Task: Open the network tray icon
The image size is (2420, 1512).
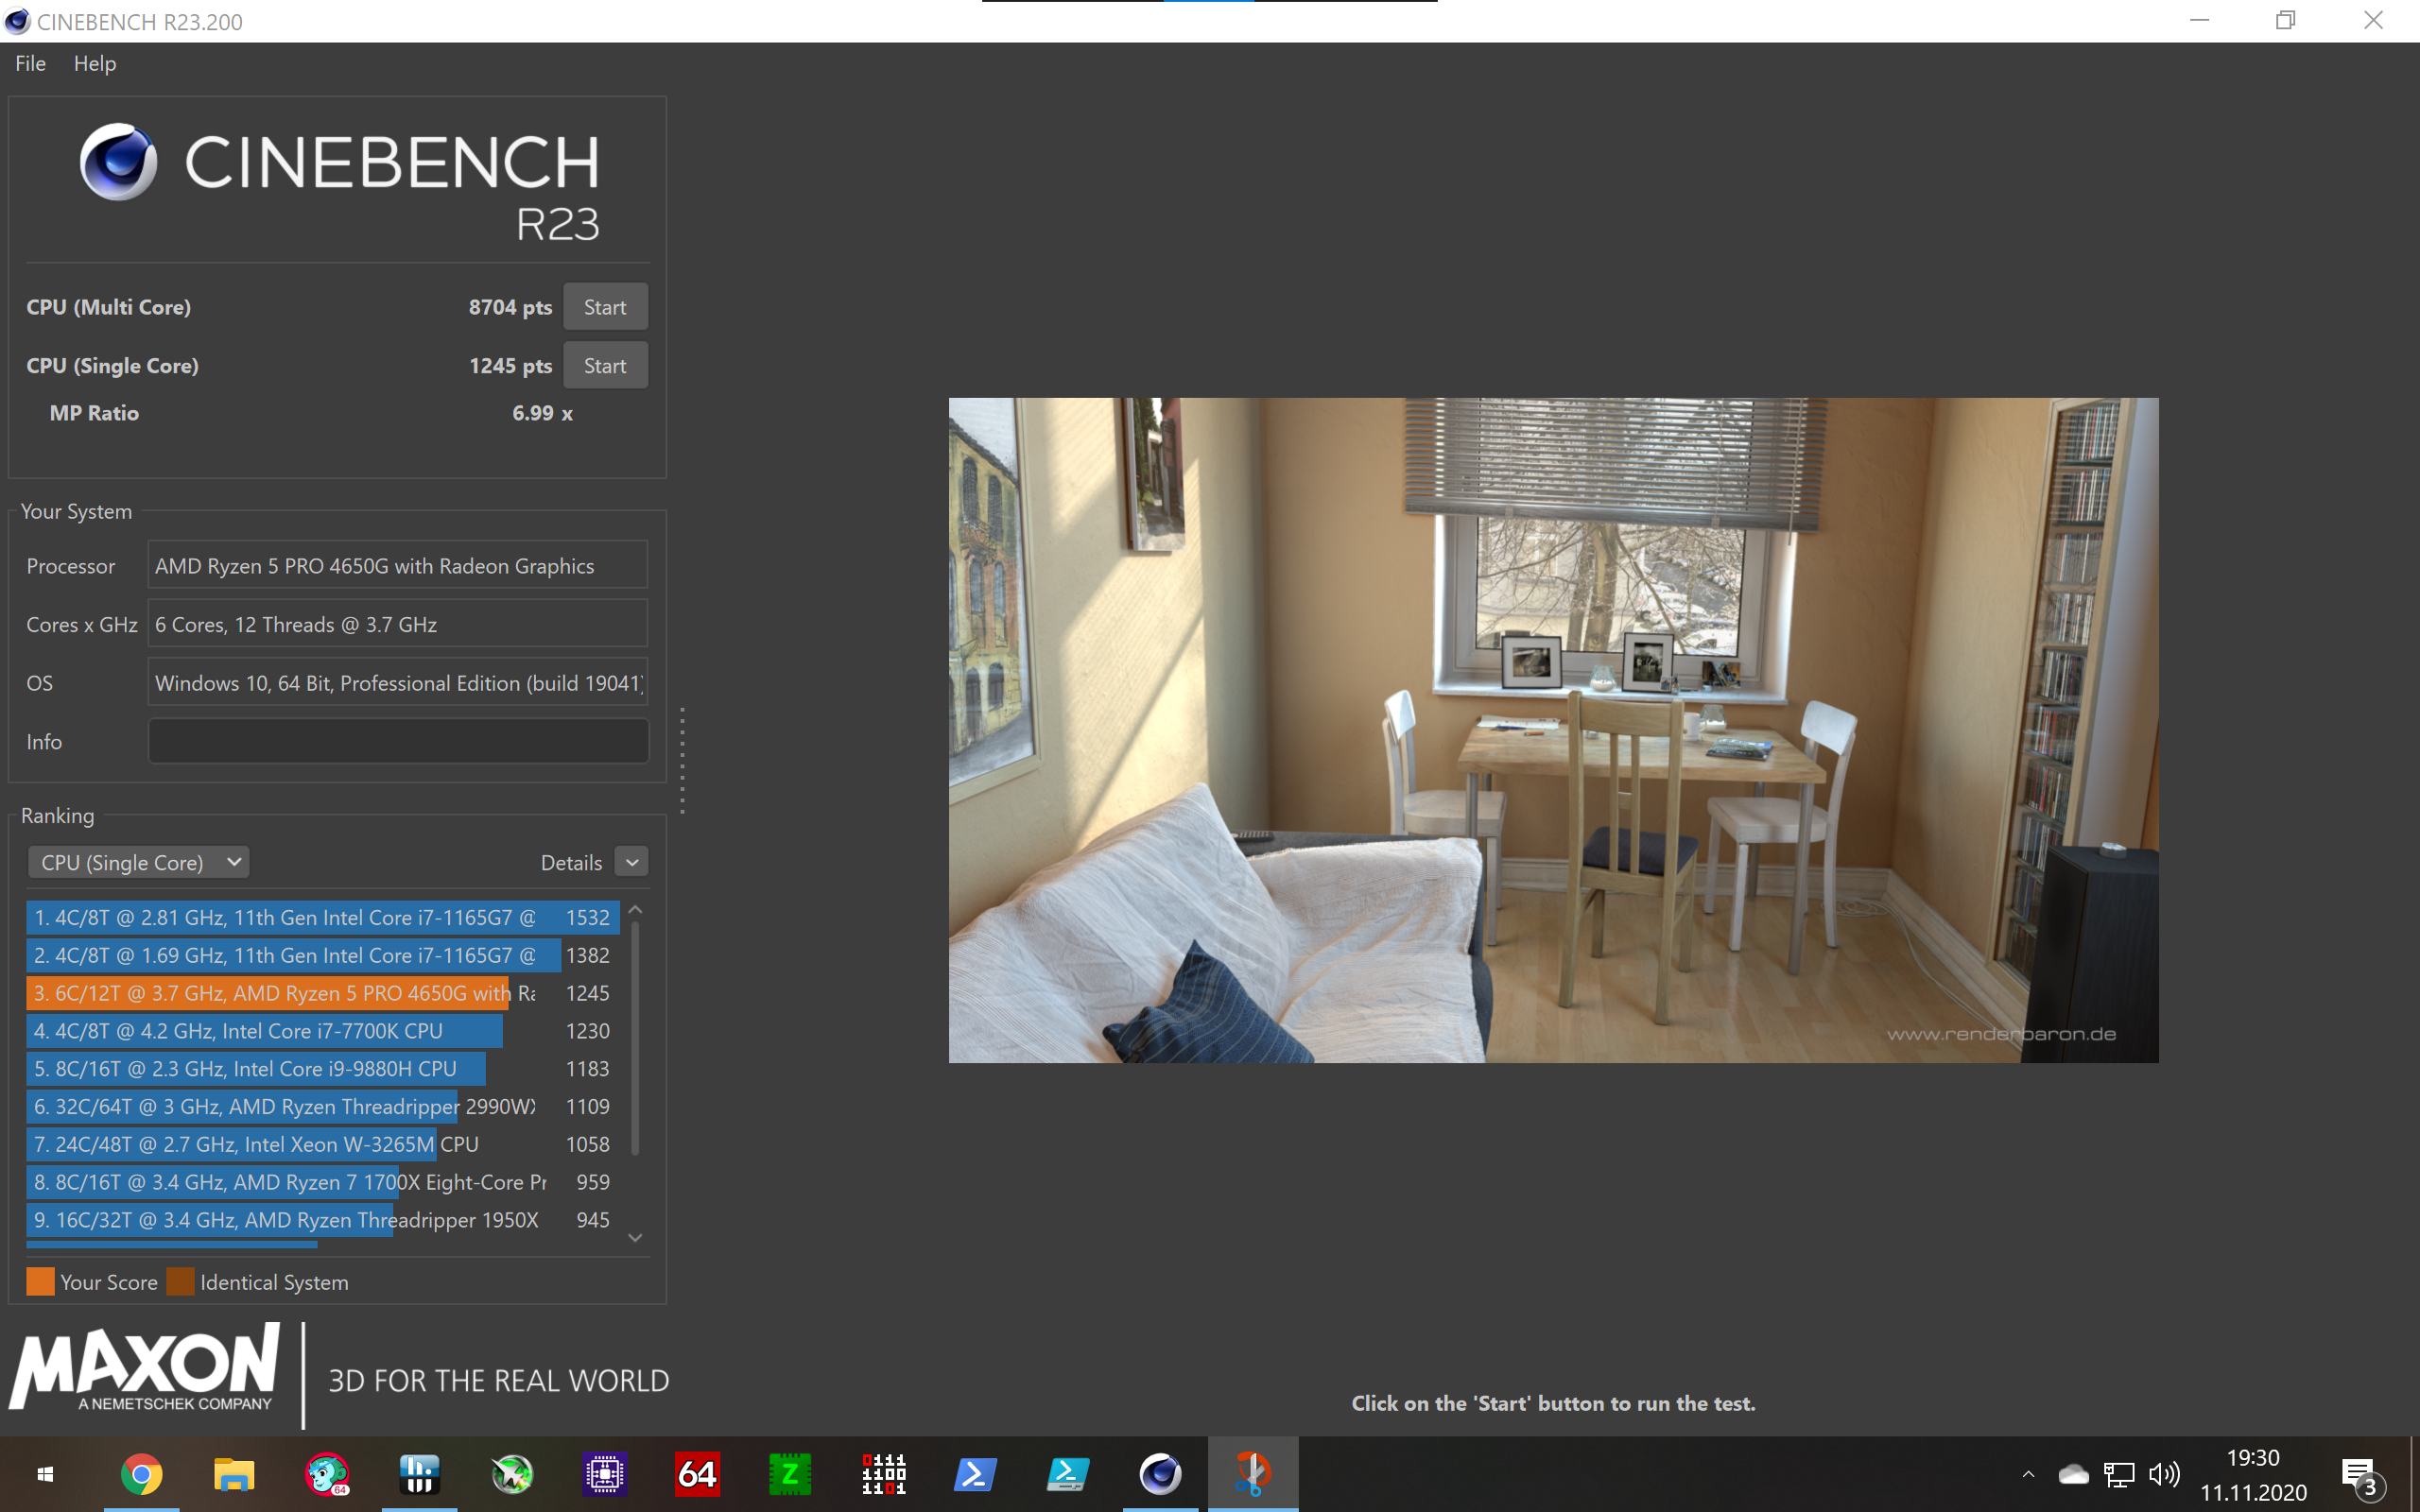Action: point(2119,1474)
